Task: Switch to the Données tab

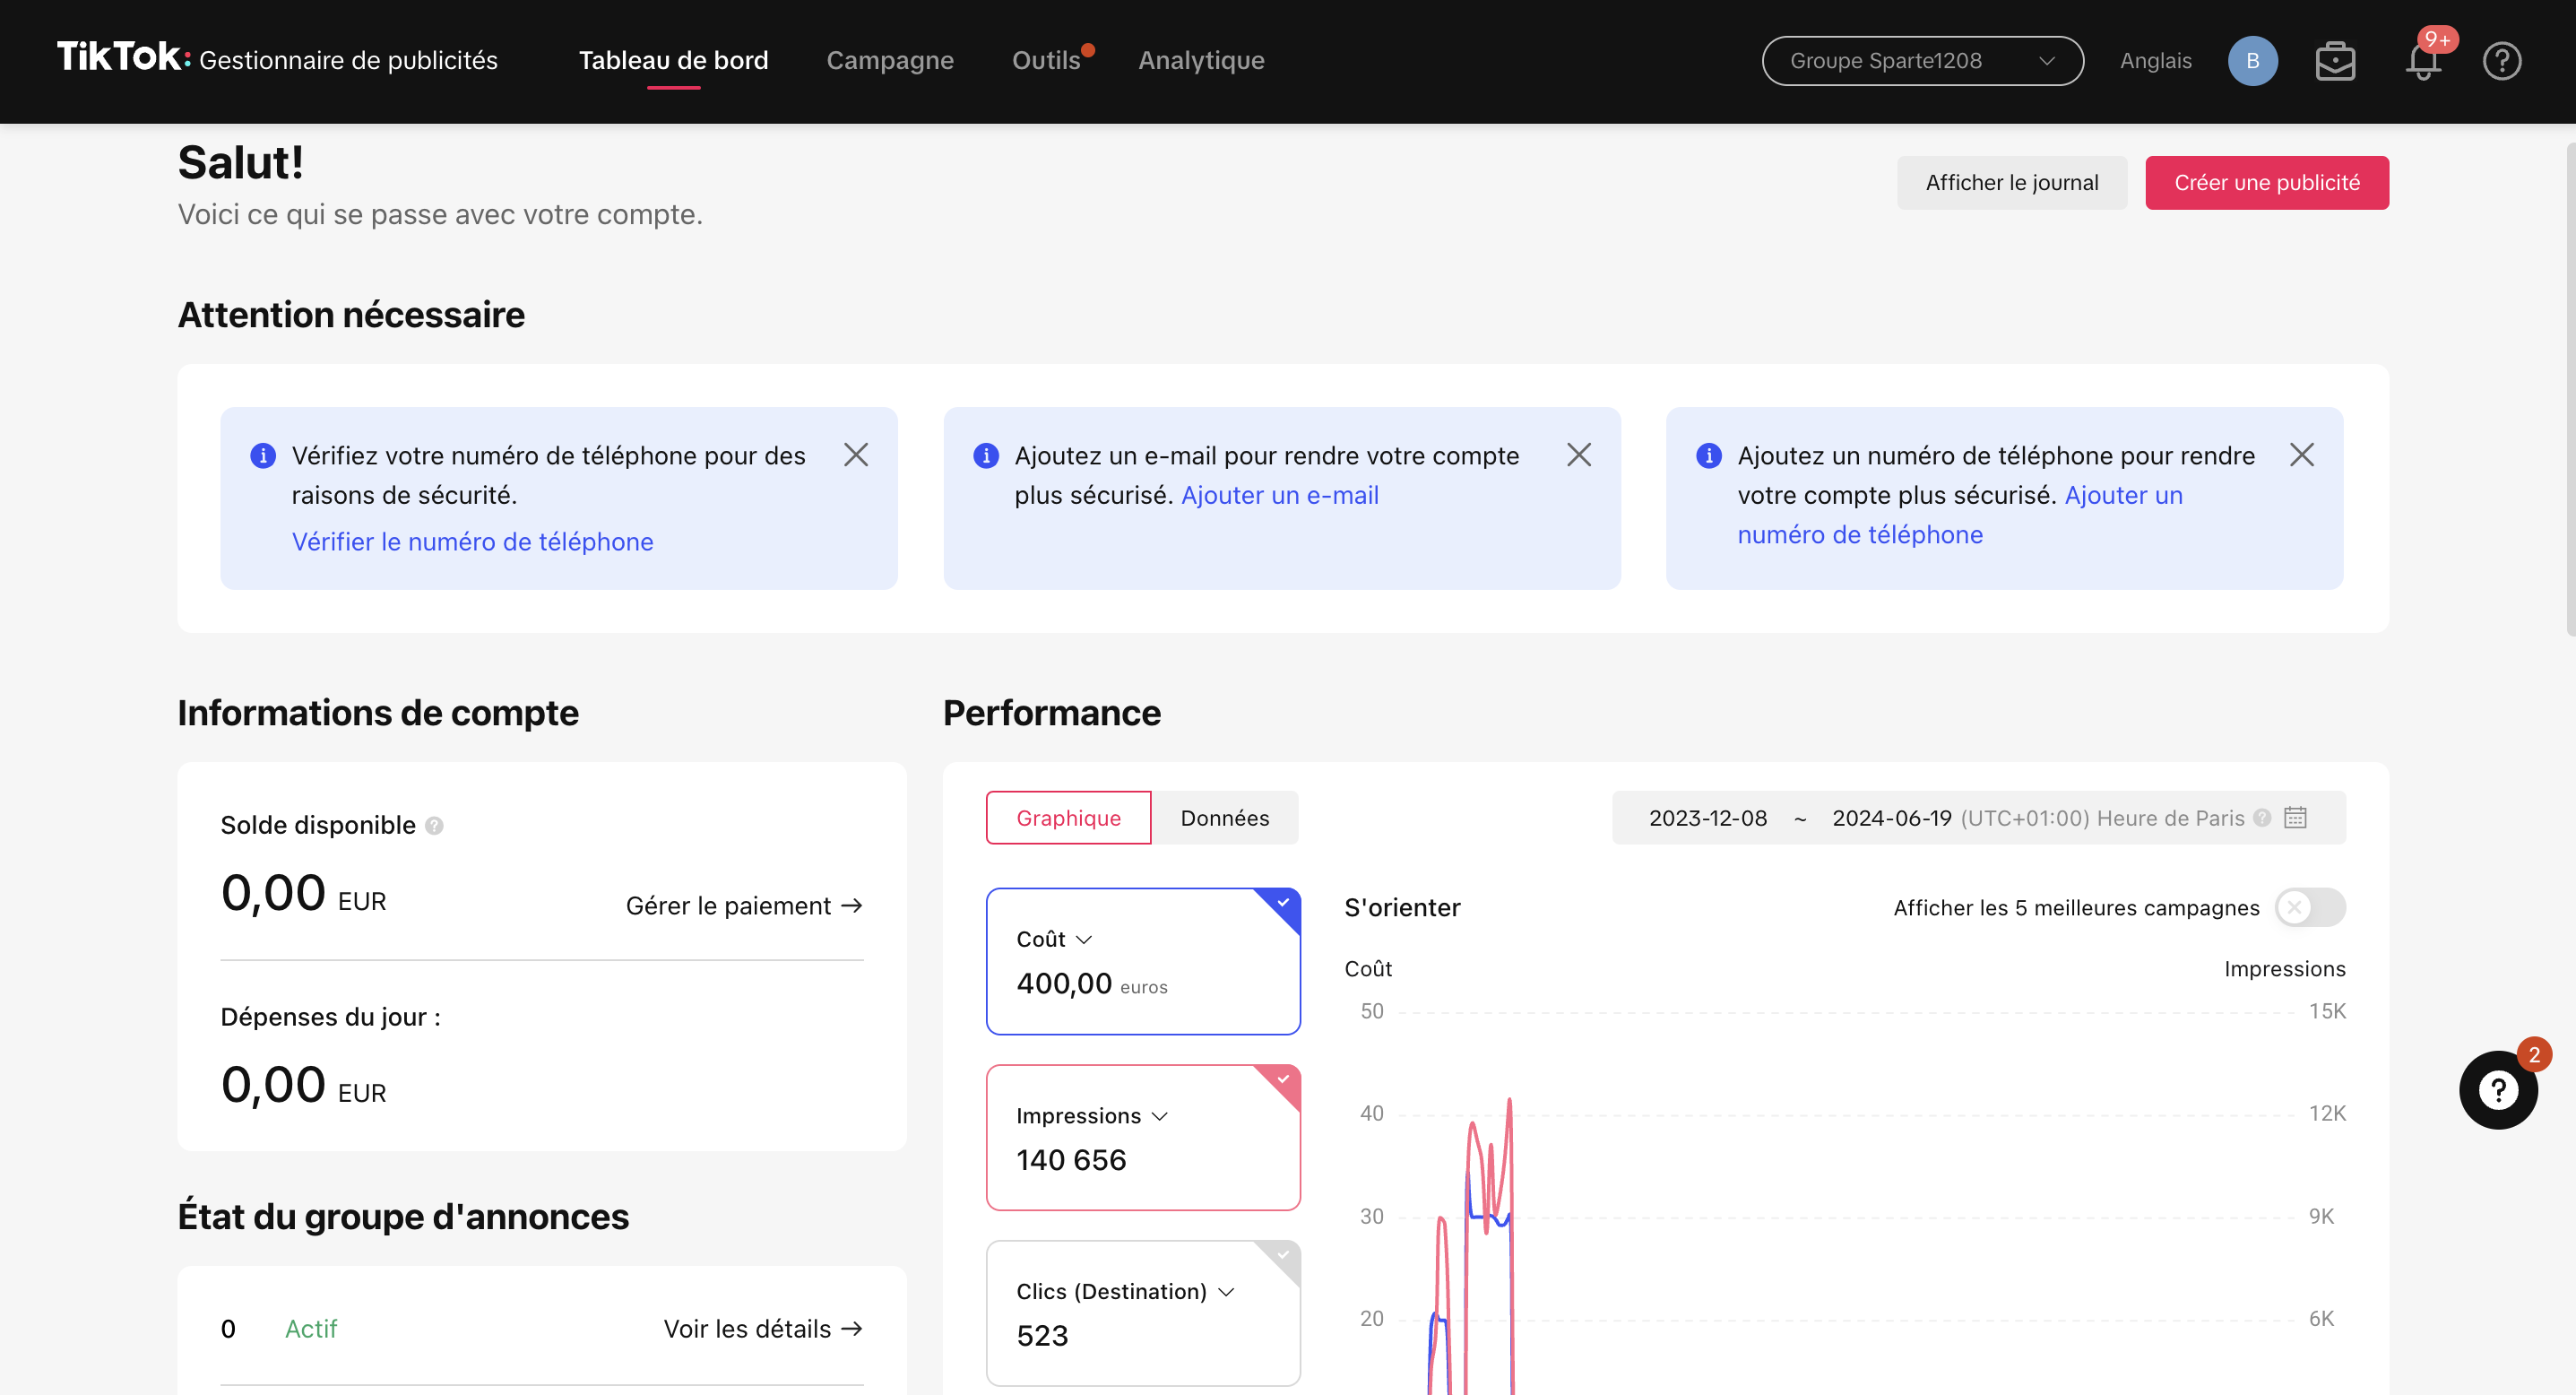Action: (1224, 817)
